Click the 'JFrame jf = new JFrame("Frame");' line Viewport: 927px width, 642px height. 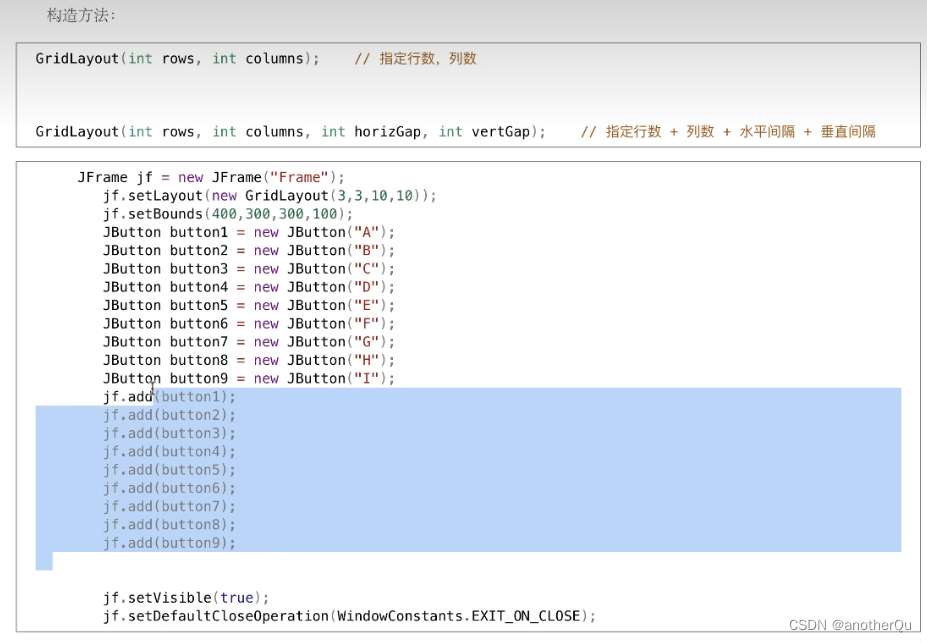click(211, 177)
